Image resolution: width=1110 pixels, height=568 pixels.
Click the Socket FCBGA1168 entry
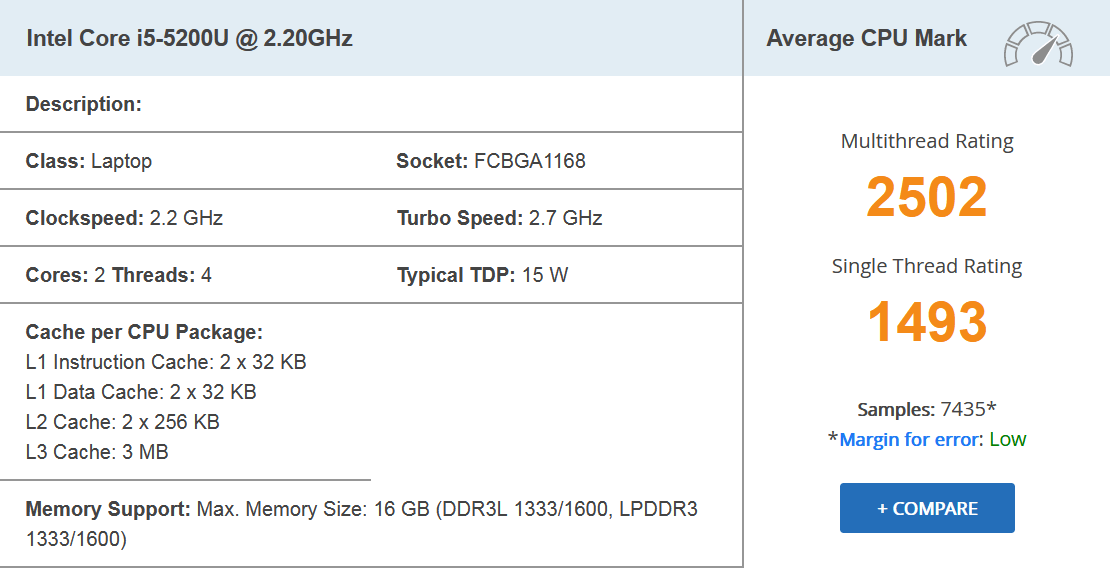click(x=491, y=161)
